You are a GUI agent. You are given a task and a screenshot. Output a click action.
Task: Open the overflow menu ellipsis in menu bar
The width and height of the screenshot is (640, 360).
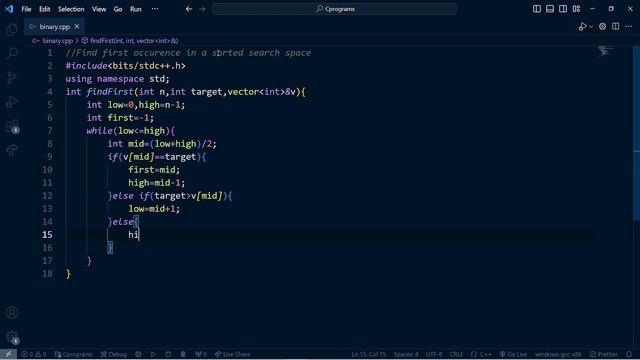click(155, 9)
